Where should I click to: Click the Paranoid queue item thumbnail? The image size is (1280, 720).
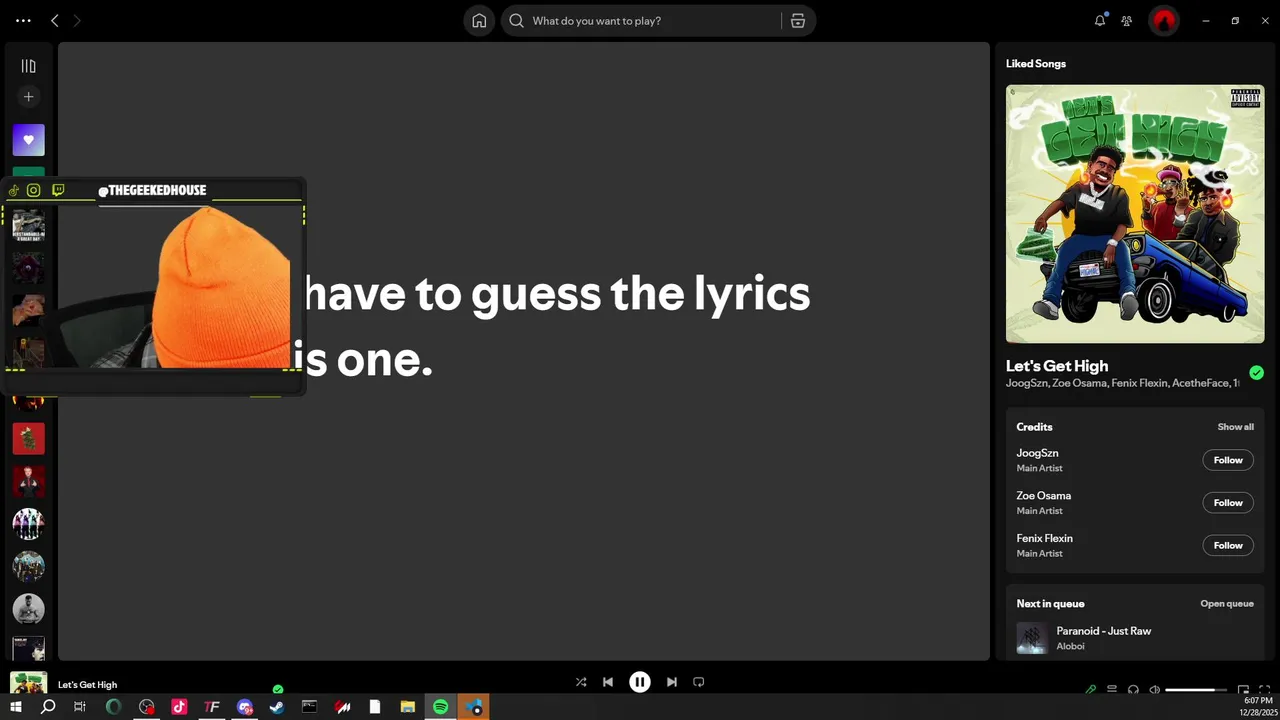click(x=1032, y=638)
